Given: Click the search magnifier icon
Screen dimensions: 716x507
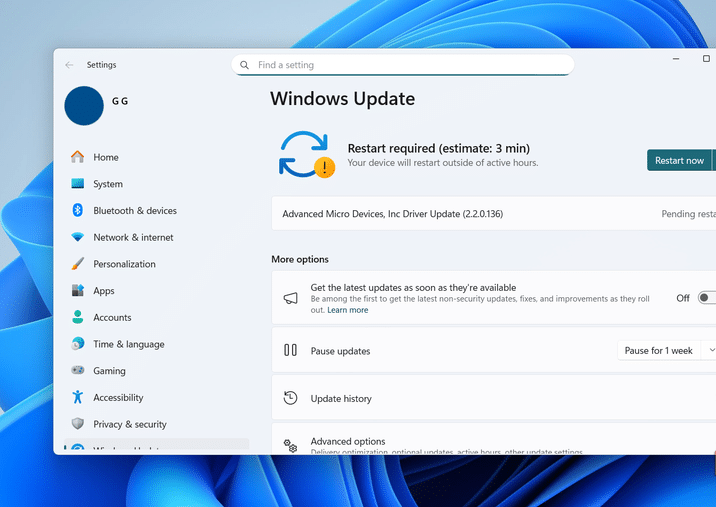Looking at the screenshot, I should pyautogui.click(x=244, y=65).
